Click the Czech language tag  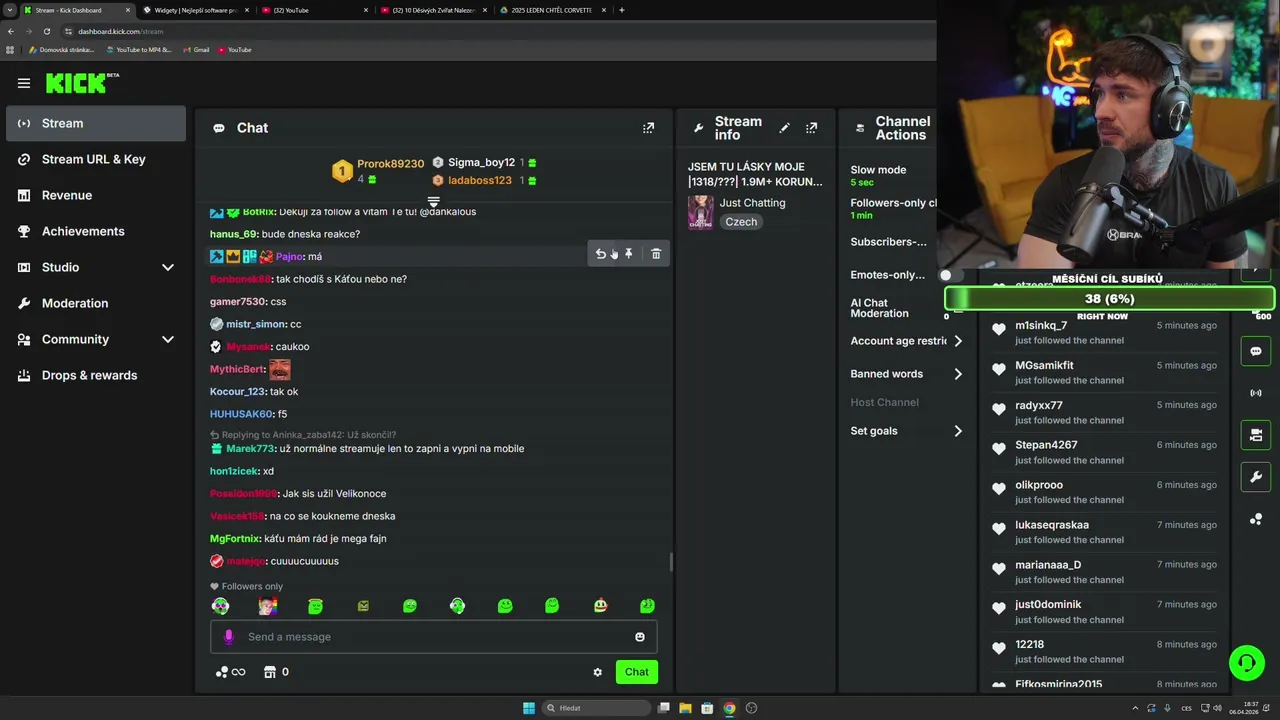pos(741,222)
